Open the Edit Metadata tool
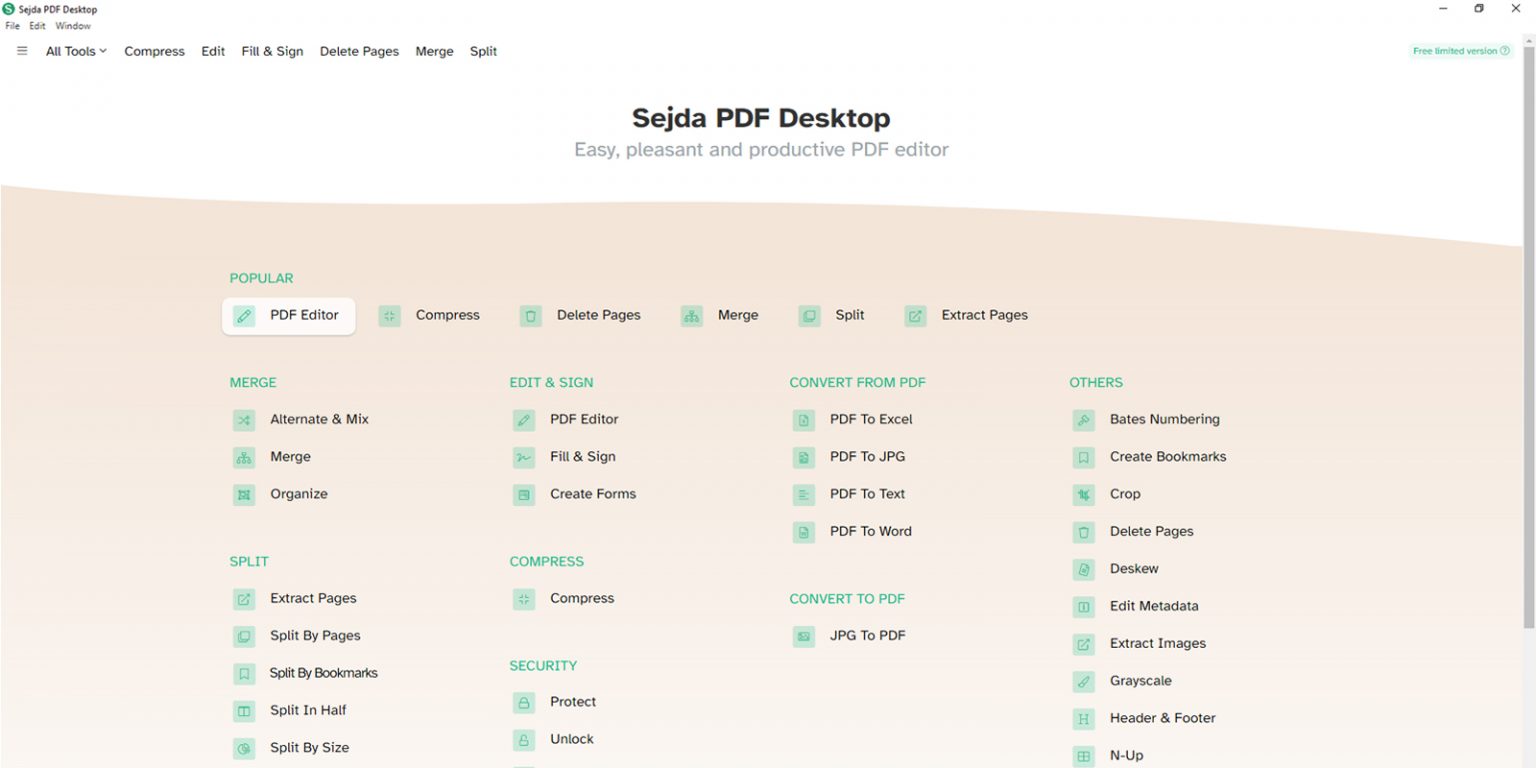The height and width of the screenshot is (768, 1536). tap(1153, 606)
